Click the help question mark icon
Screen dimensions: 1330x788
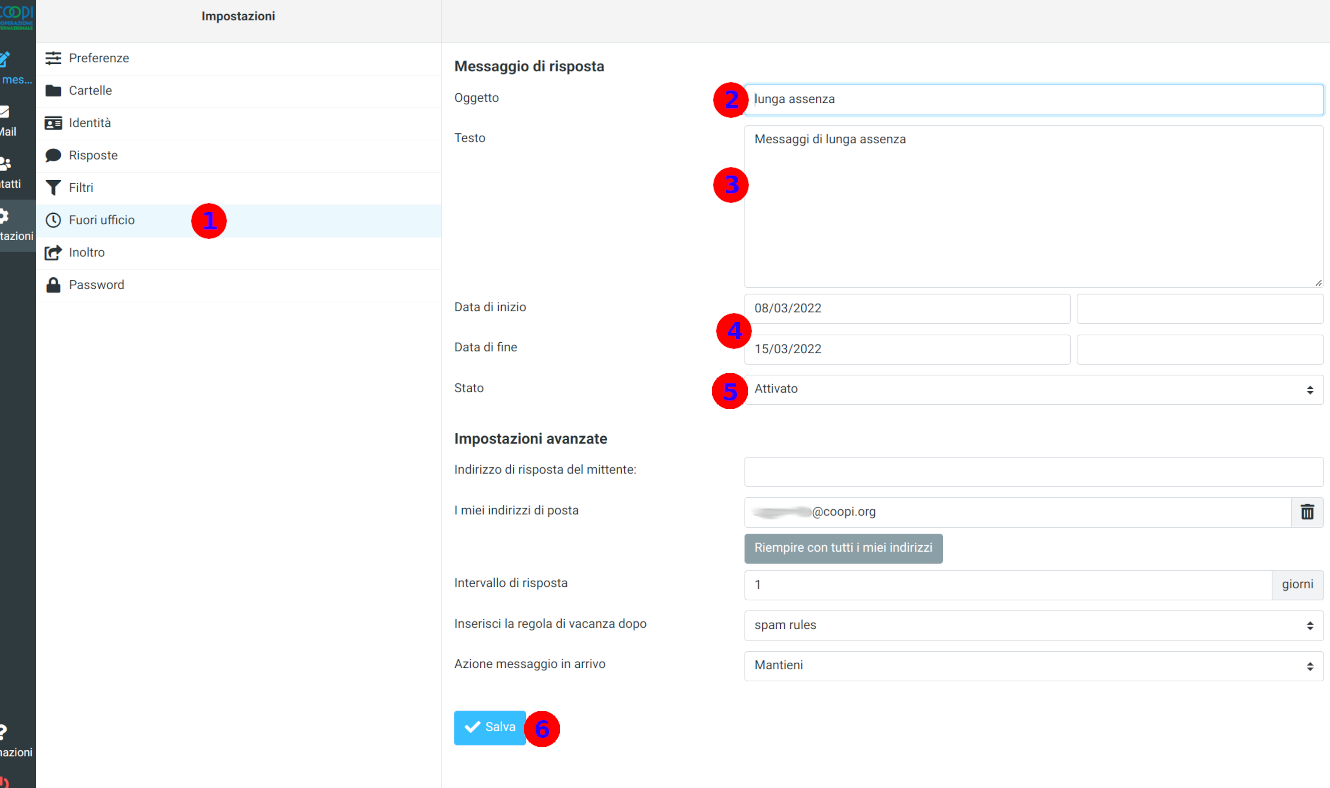pos(4,733)
